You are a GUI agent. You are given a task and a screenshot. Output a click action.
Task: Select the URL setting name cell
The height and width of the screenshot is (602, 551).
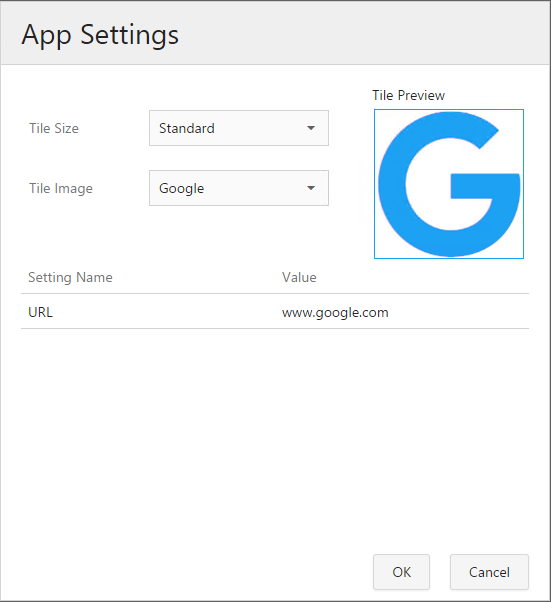40,313
